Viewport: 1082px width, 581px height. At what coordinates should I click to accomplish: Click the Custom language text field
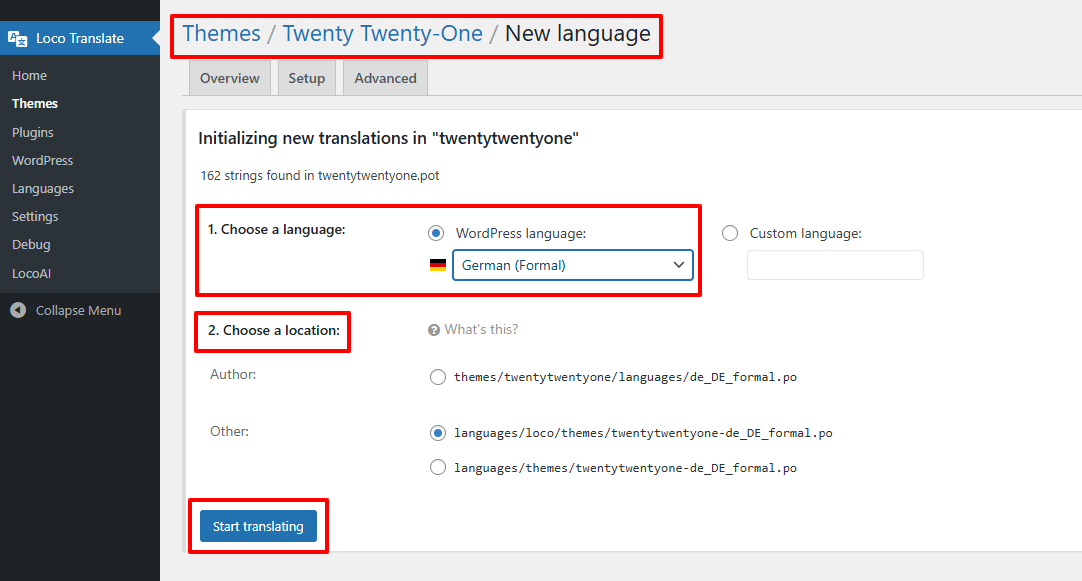coord(835,265)
